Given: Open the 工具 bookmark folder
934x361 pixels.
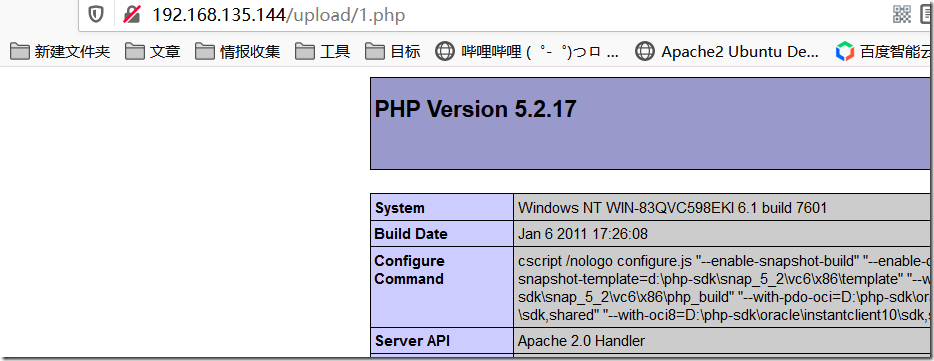Looking at the screenshot, I should tap(322, 52).
